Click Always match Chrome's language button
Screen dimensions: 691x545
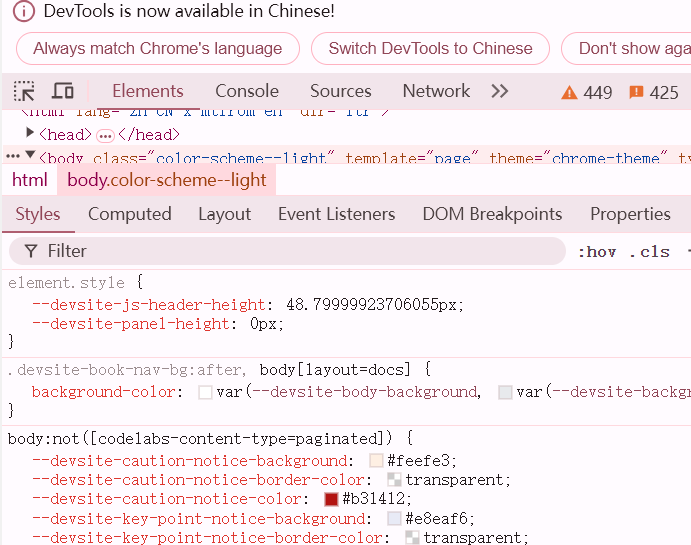(x=158, y=48)
